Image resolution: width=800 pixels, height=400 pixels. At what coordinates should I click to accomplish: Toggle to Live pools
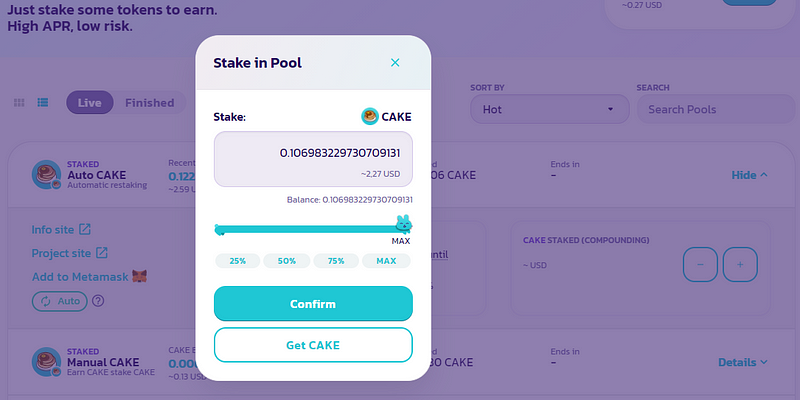[90, 103]
